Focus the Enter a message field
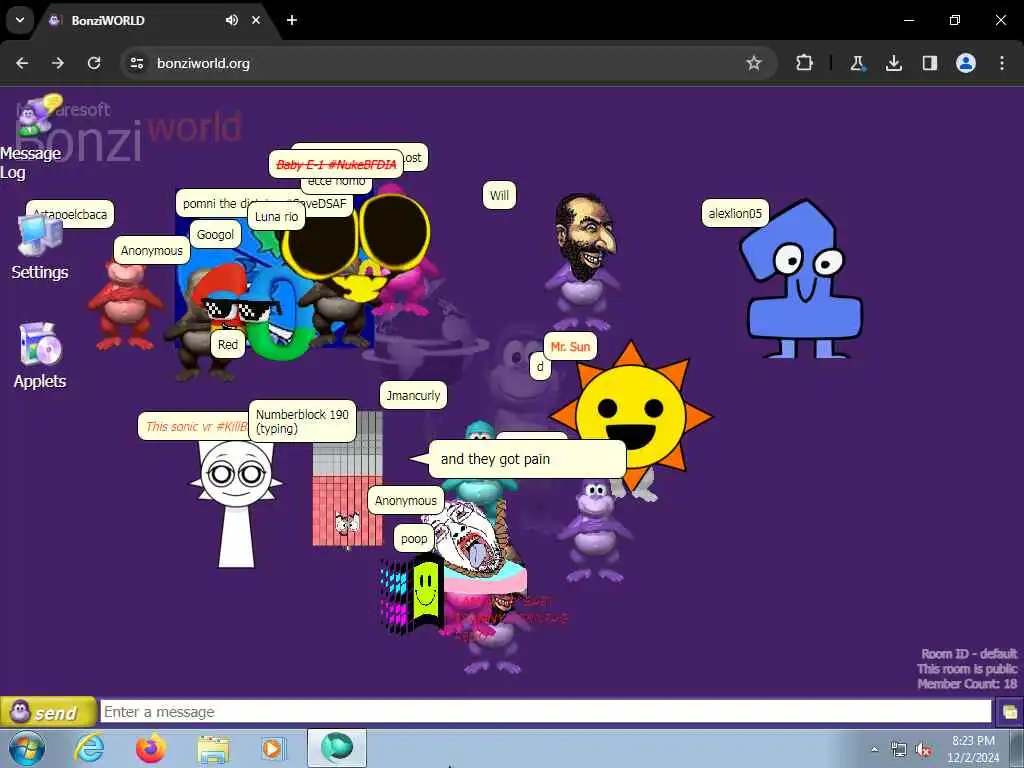1024x768 pixels. pos(545,712)
